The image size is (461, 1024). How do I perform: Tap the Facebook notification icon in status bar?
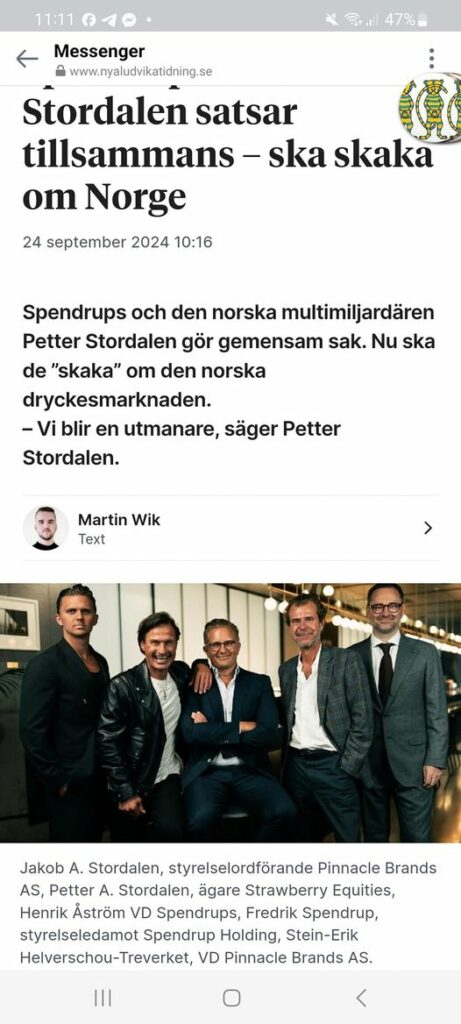click(89, 20)
